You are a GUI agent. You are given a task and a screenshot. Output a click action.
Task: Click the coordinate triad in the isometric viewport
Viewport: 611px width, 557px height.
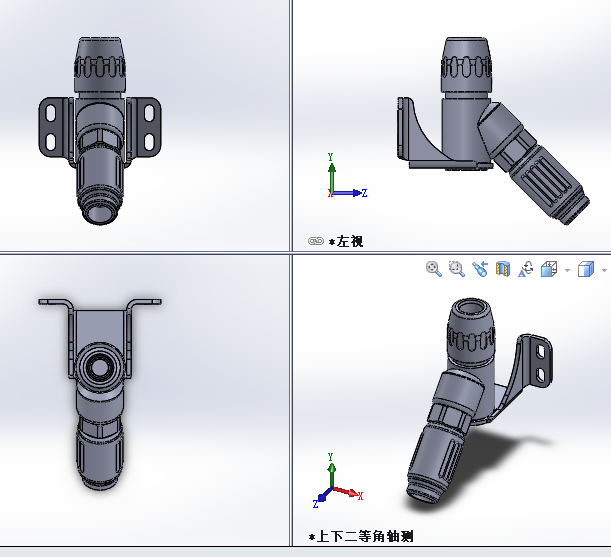click(337, 481)
